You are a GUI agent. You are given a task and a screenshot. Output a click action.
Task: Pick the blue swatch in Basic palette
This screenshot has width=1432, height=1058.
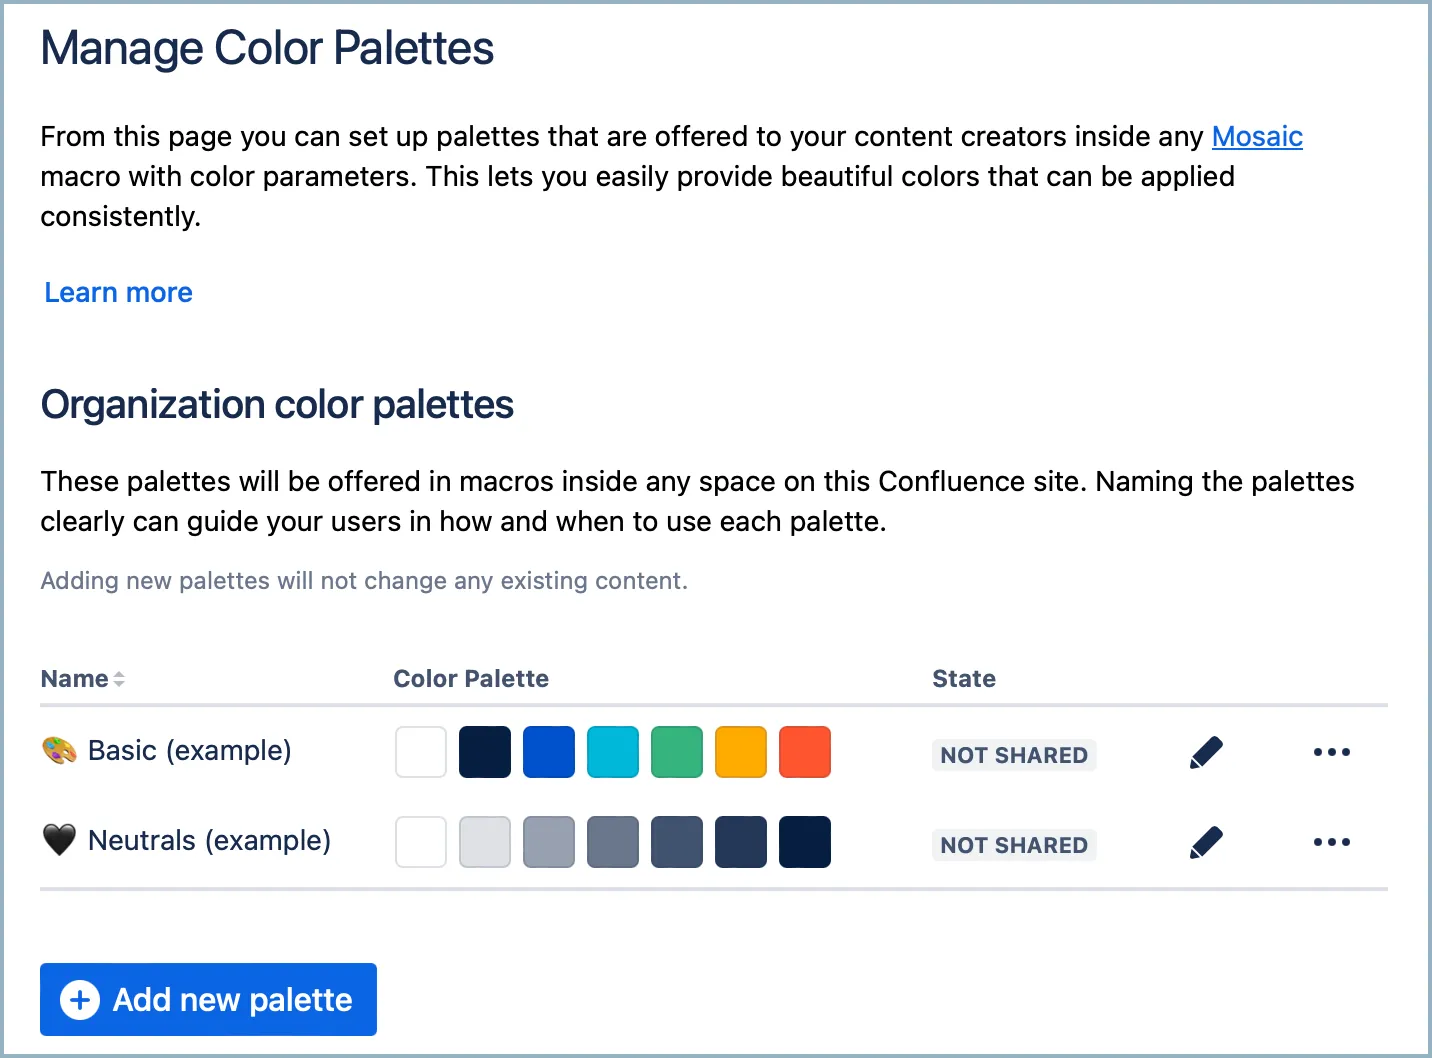549,752
